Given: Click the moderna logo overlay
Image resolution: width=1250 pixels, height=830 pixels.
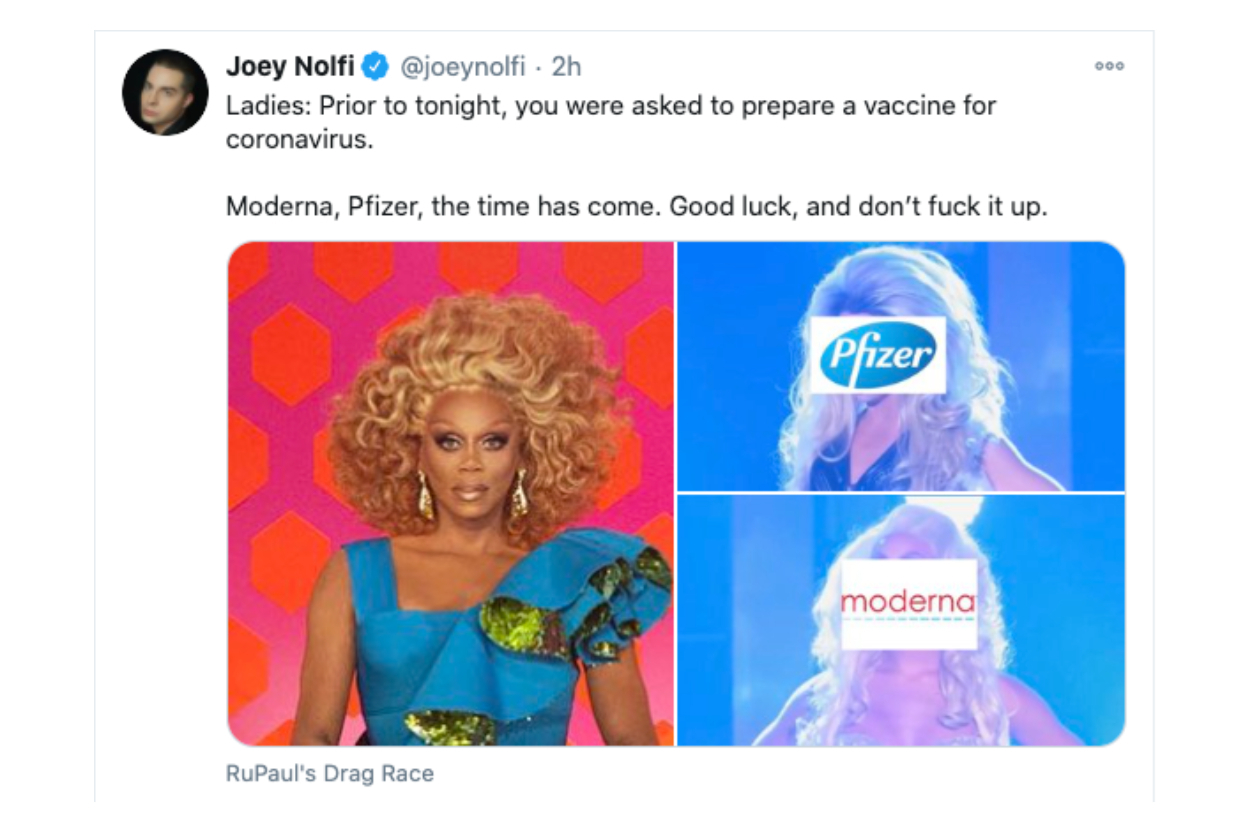Looking at the screenshot, I should click(909, 604).
